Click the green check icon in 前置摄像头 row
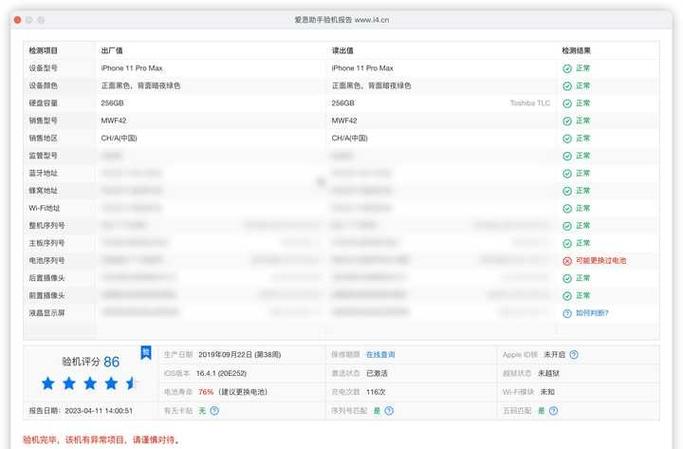 pyautogui.click(x=567, y=296)
